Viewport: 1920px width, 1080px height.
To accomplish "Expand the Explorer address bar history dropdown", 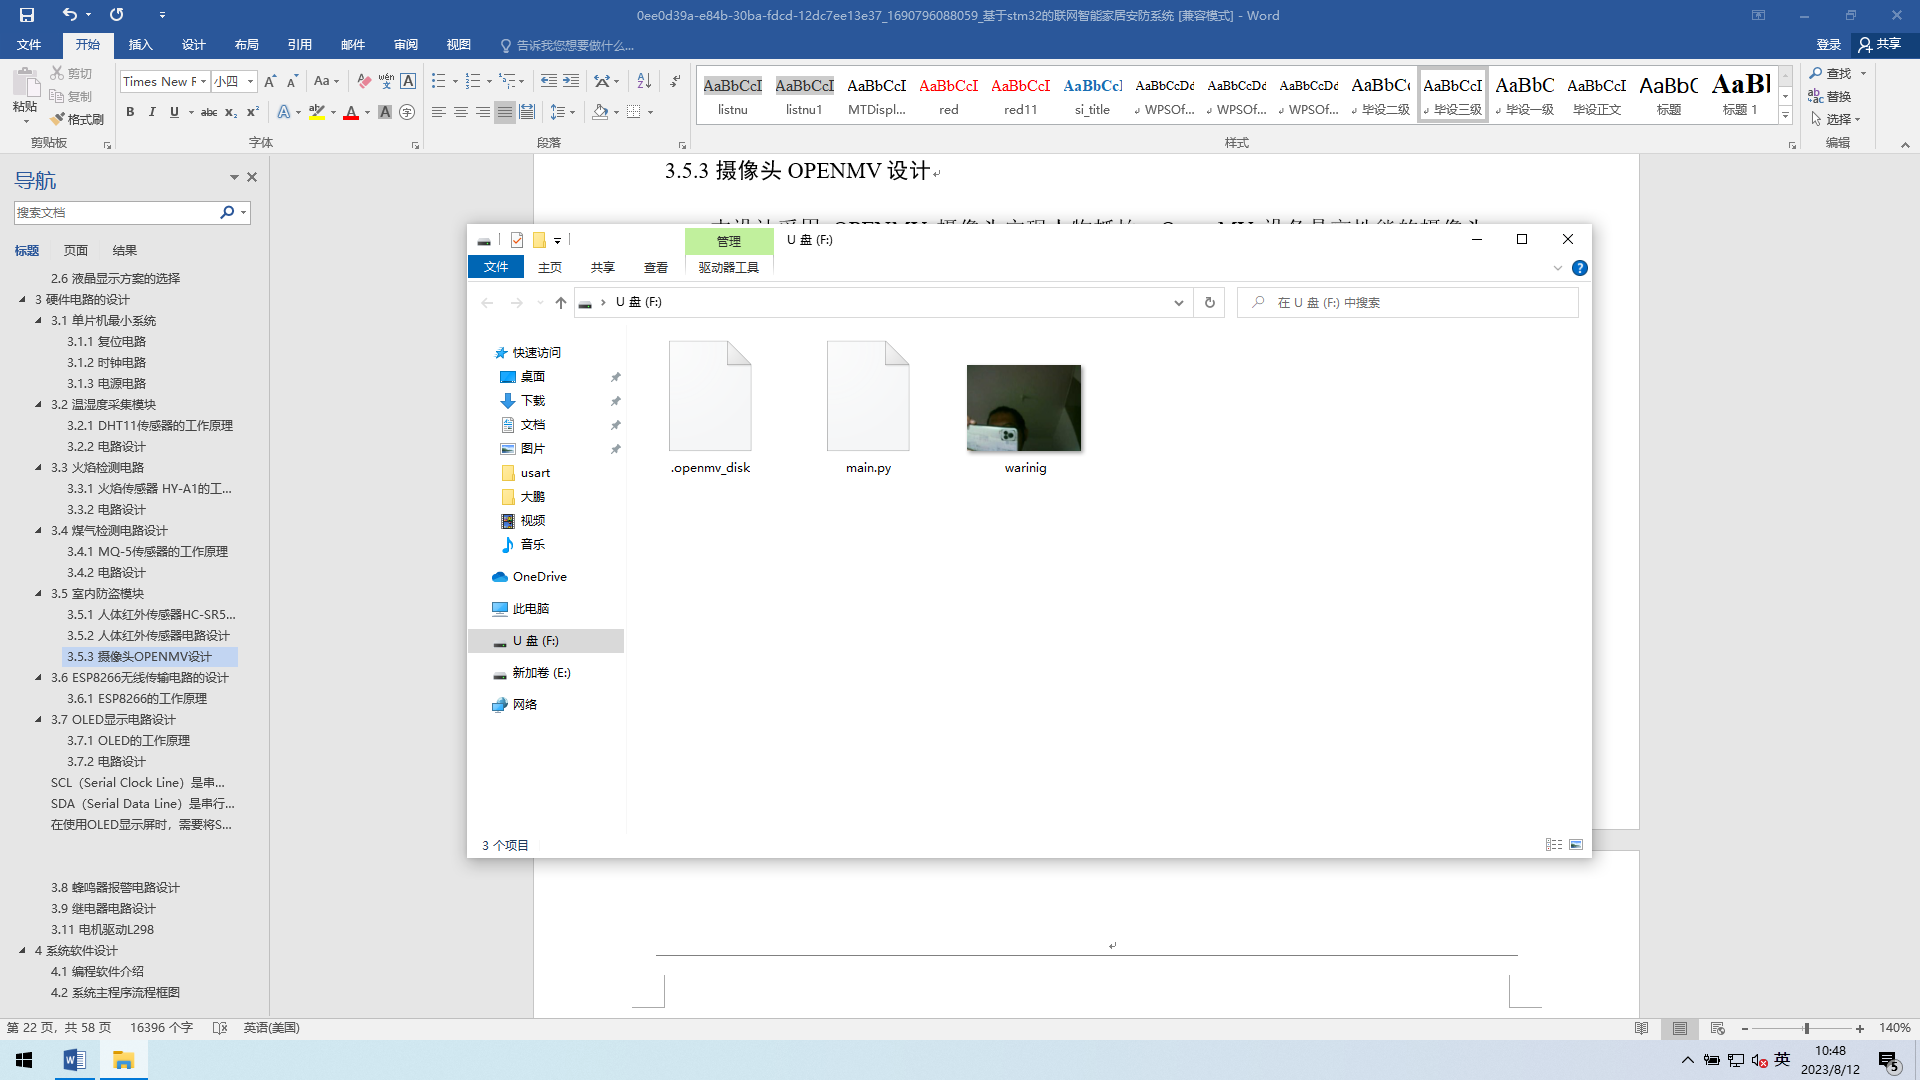I will [1178, 302].
